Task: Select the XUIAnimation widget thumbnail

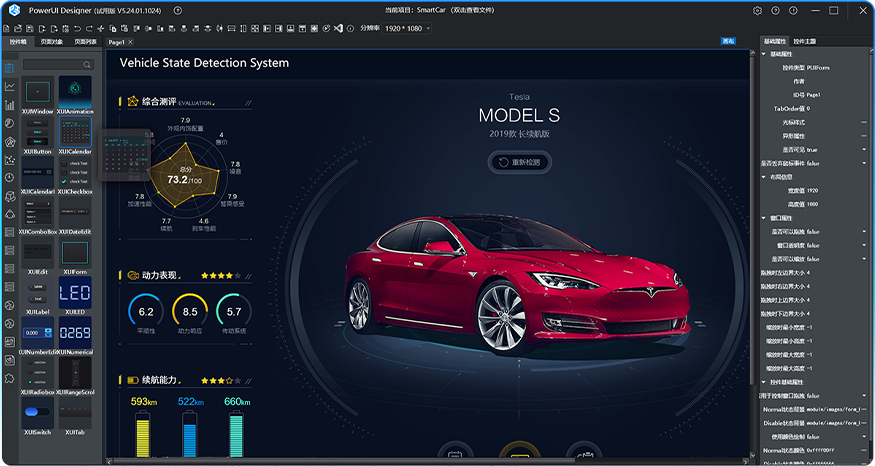Action: 75,92
